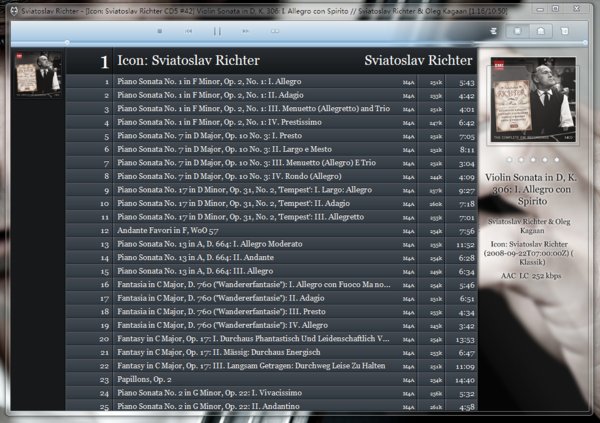
Task: Select track 'Tempest': I. Largo: Allegro
Action: [271, 189]
